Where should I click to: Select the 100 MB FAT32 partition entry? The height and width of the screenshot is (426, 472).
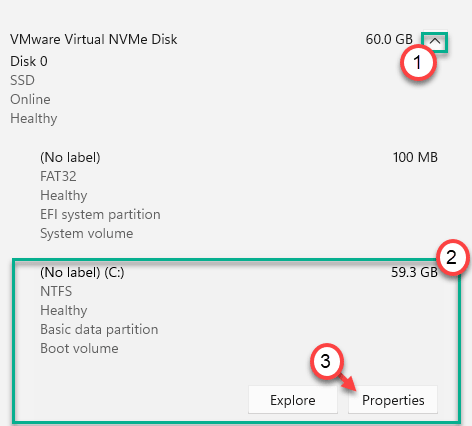pos(239,195)
